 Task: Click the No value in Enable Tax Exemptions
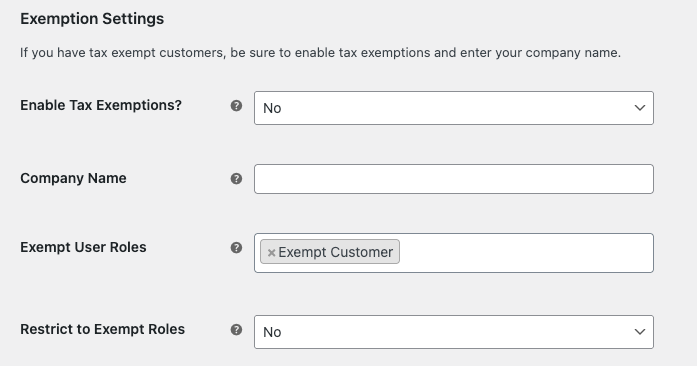tap(272, 108)
